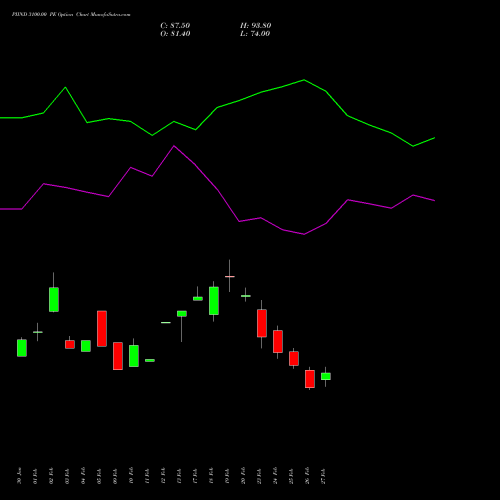500x500 pixels.
Task: Click the green candle above 27 Feb
Action: pyautogui.click(x=326, y=376)
